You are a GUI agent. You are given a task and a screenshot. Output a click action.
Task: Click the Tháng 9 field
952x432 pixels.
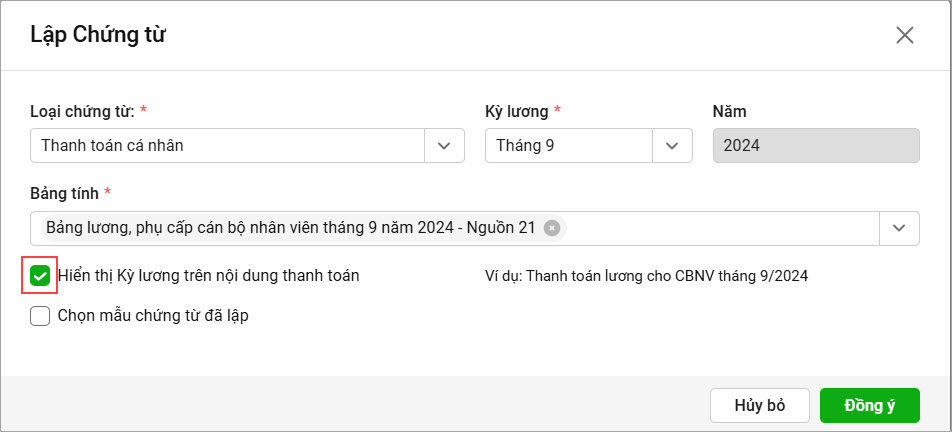tap(569, 146)
